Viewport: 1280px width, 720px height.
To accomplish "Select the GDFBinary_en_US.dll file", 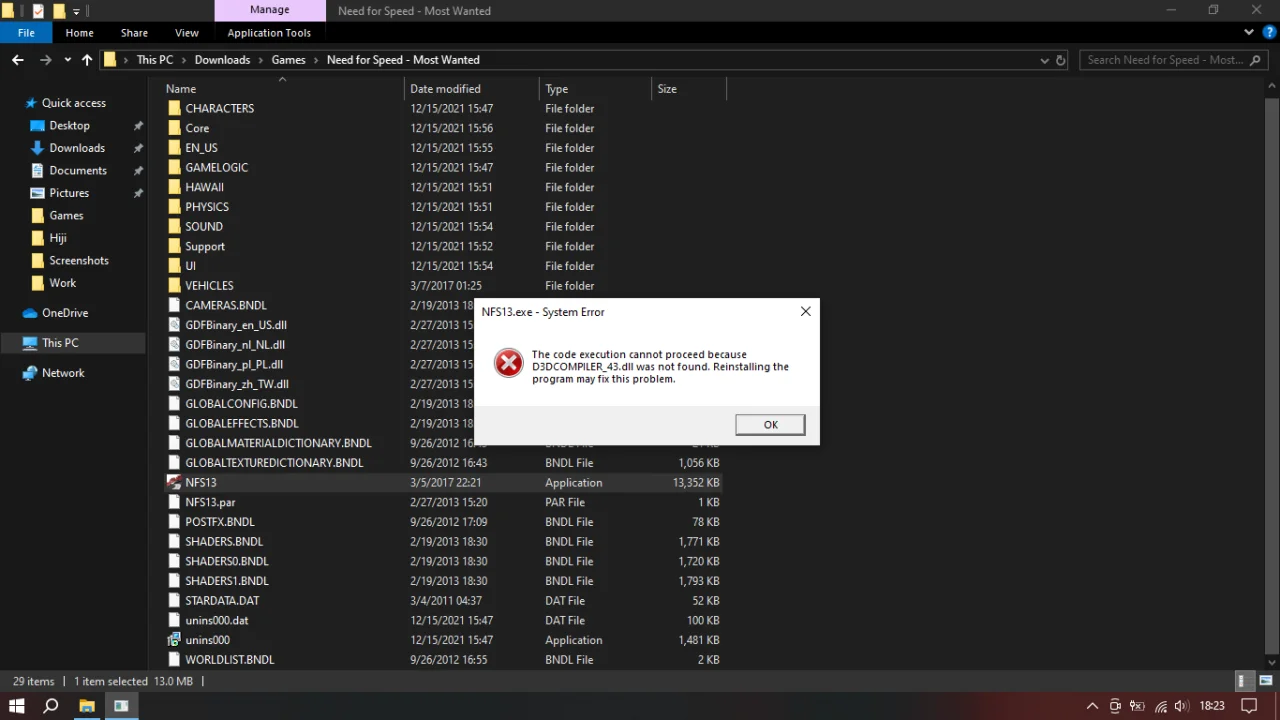I will tap(236, 325).
